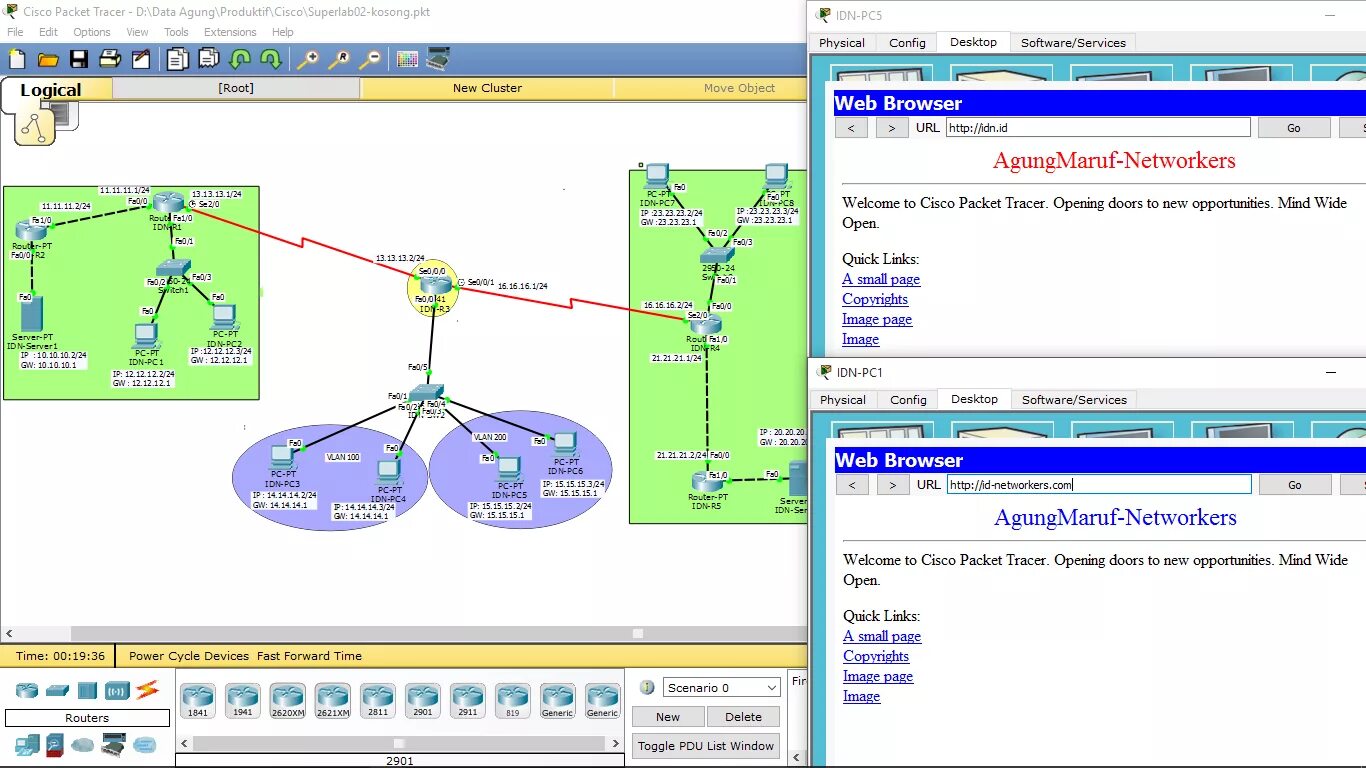The height and width of the screenshot is (768, 1366).
Task: Select the Security devices category icon
Action: click(x=55, y=745)
